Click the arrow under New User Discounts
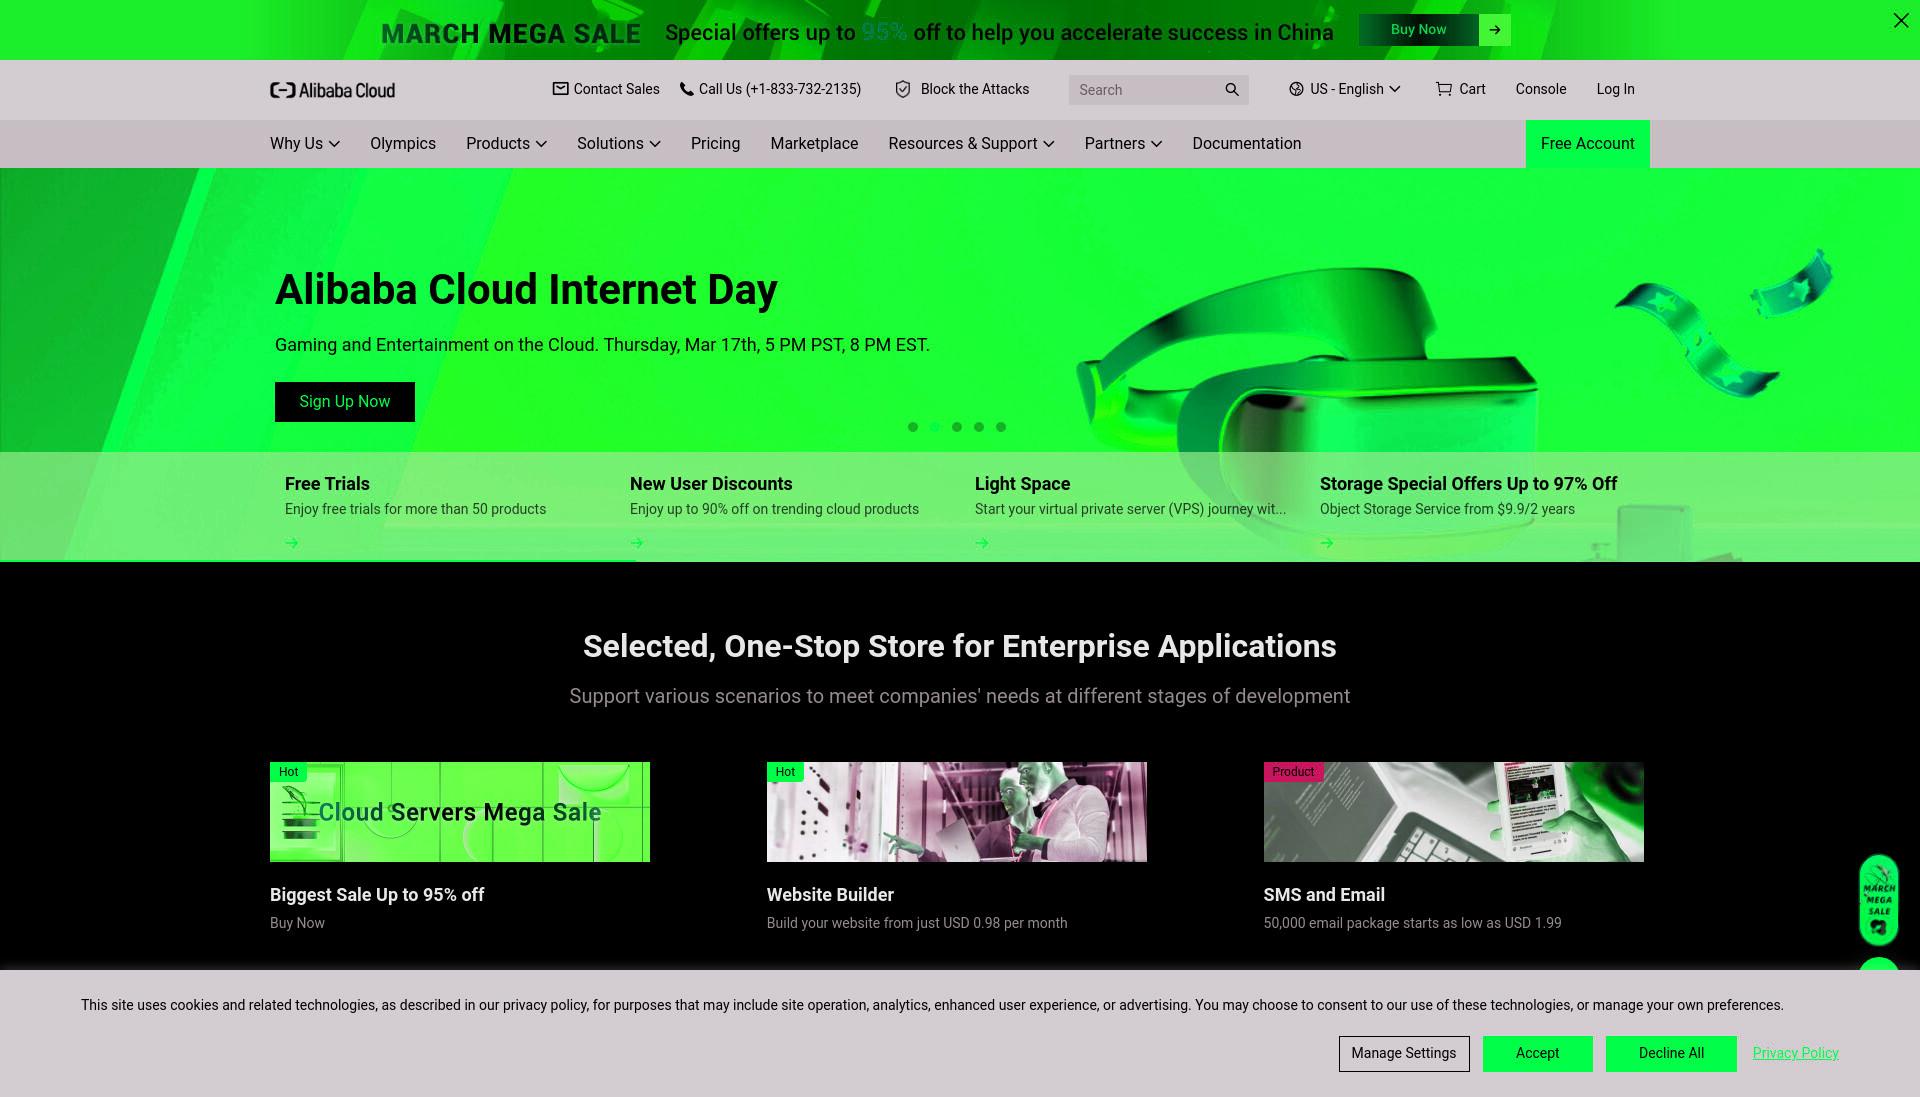Screen dimensions: 1920x1097 pos(636,543)
